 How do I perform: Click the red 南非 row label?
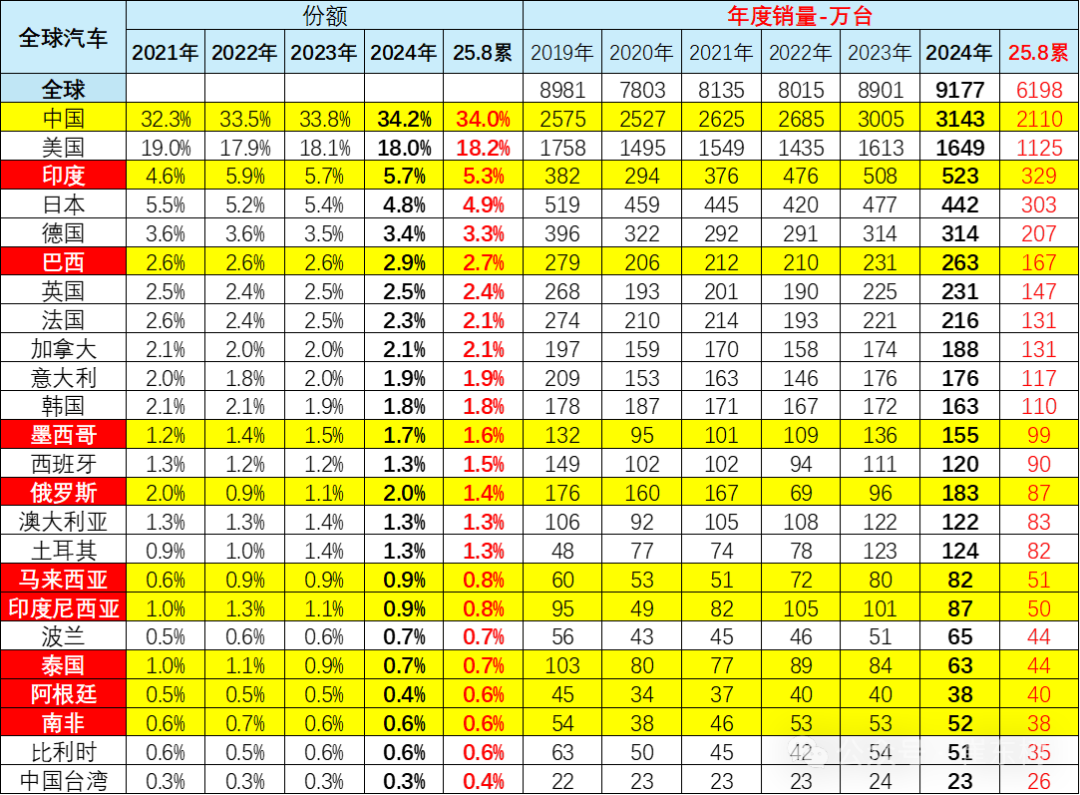point(63,723)
